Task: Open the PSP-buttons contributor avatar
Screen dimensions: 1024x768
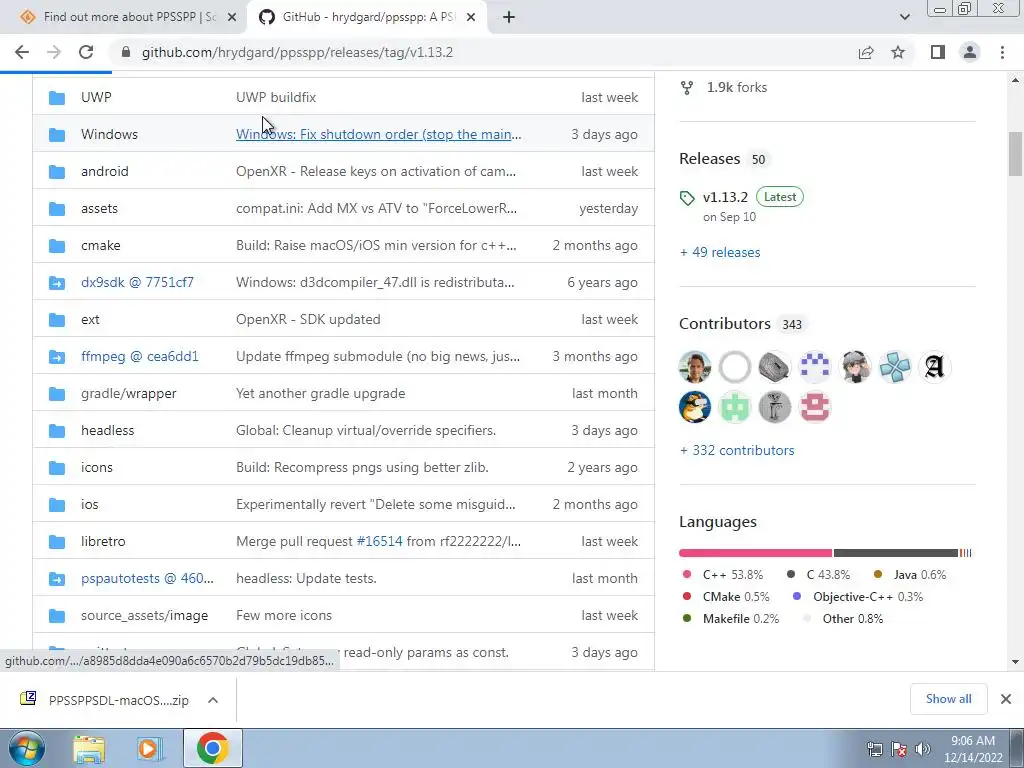Action: pos(895,366)
